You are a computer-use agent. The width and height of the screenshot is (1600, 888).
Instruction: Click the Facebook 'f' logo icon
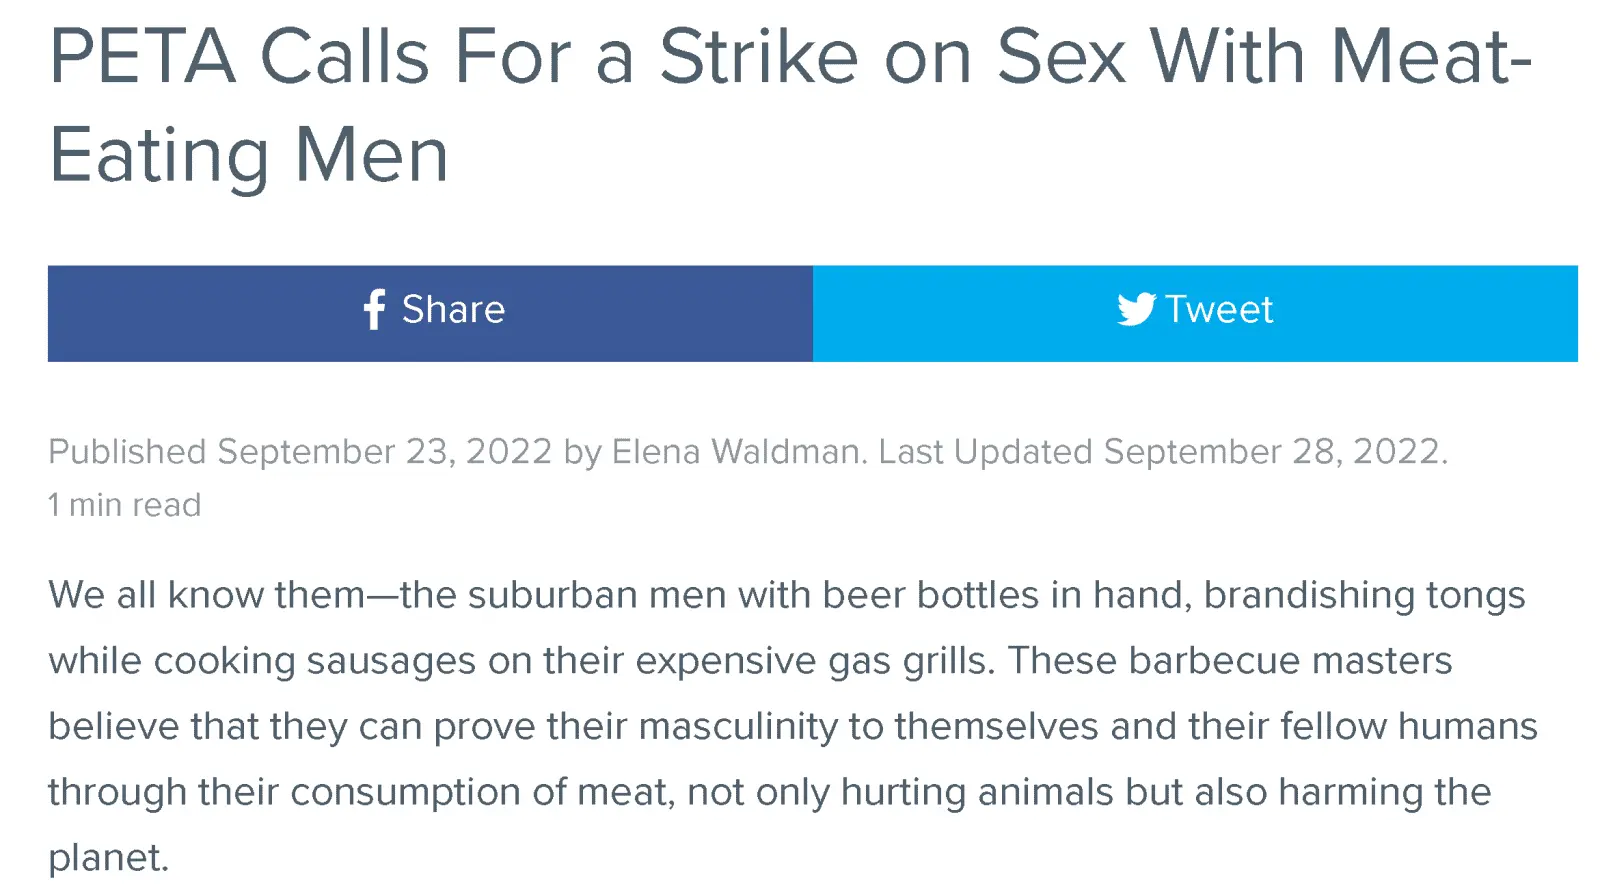tap(374, 310)
